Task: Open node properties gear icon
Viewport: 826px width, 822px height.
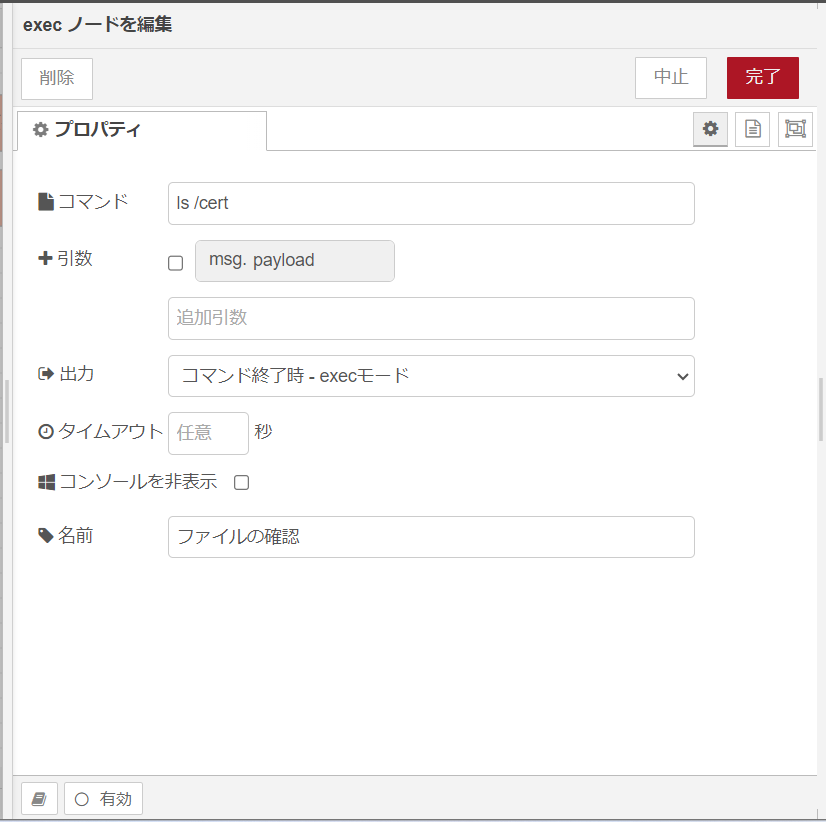Action: 710,129
